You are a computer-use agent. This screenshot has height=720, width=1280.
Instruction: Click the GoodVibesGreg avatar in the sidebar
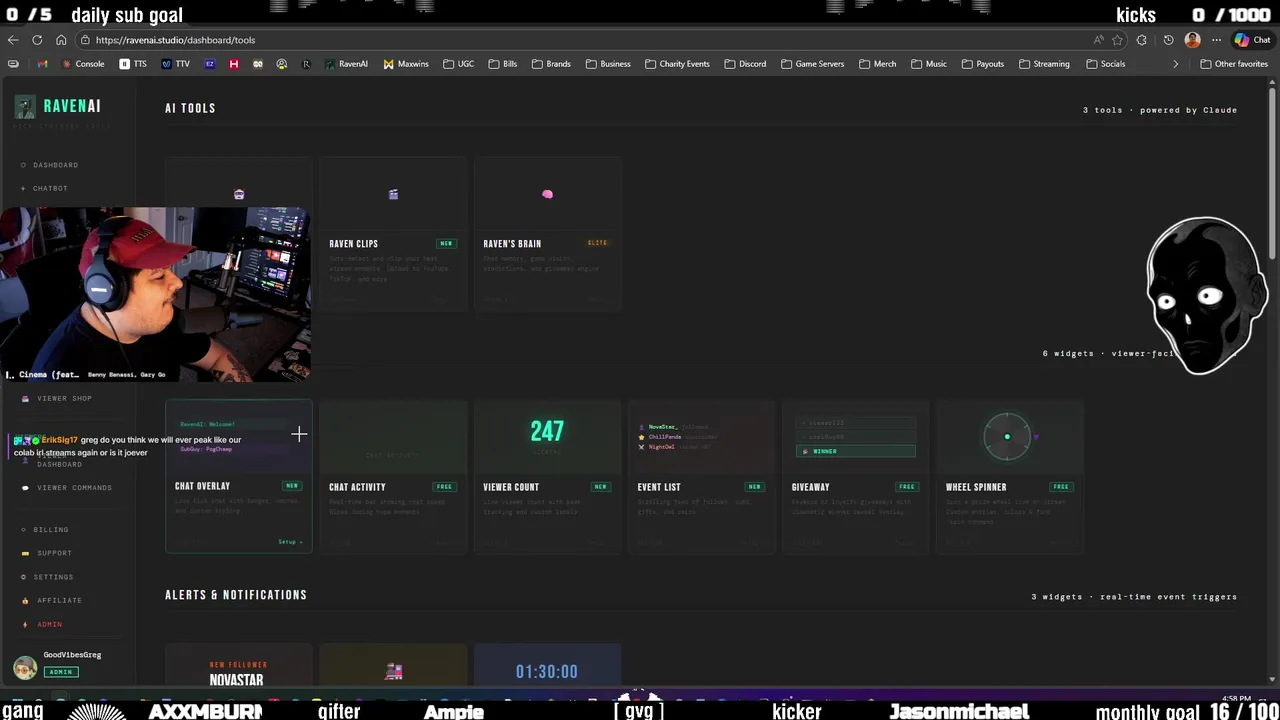(x=25, y=667)
